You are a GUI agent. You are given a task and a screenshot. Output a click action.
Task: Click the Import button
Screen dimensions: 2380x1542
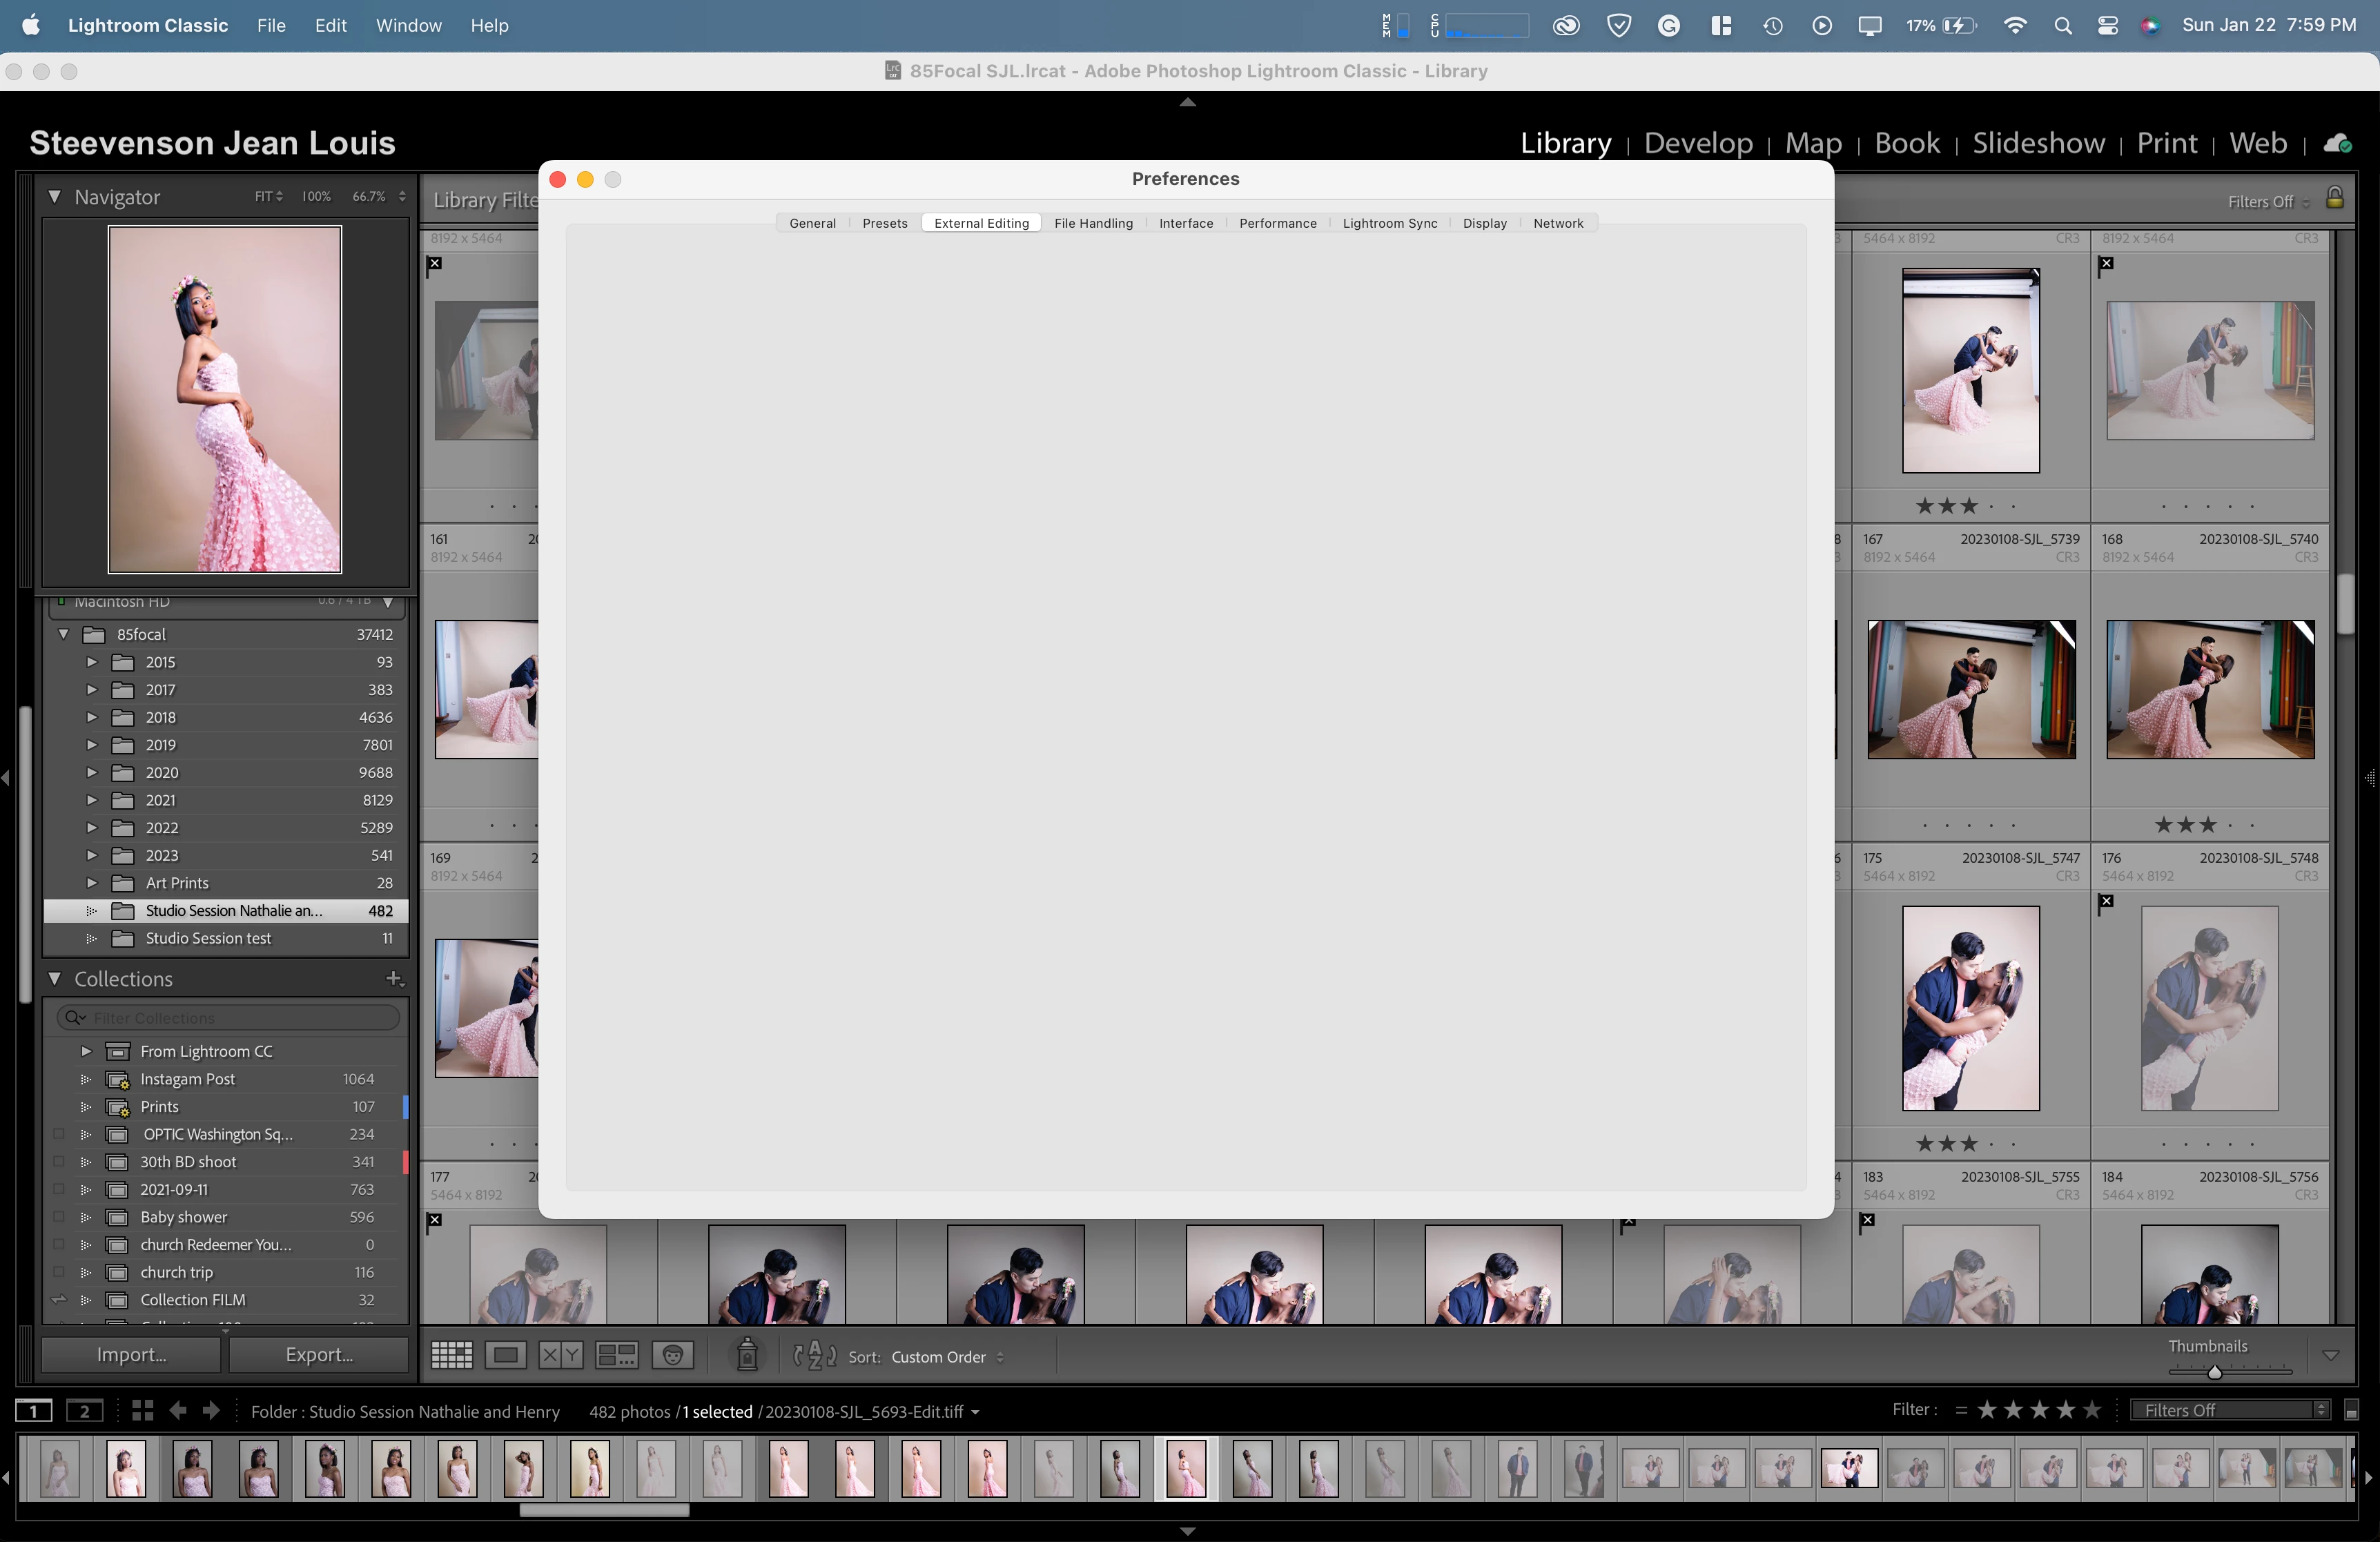[131, 1354]
